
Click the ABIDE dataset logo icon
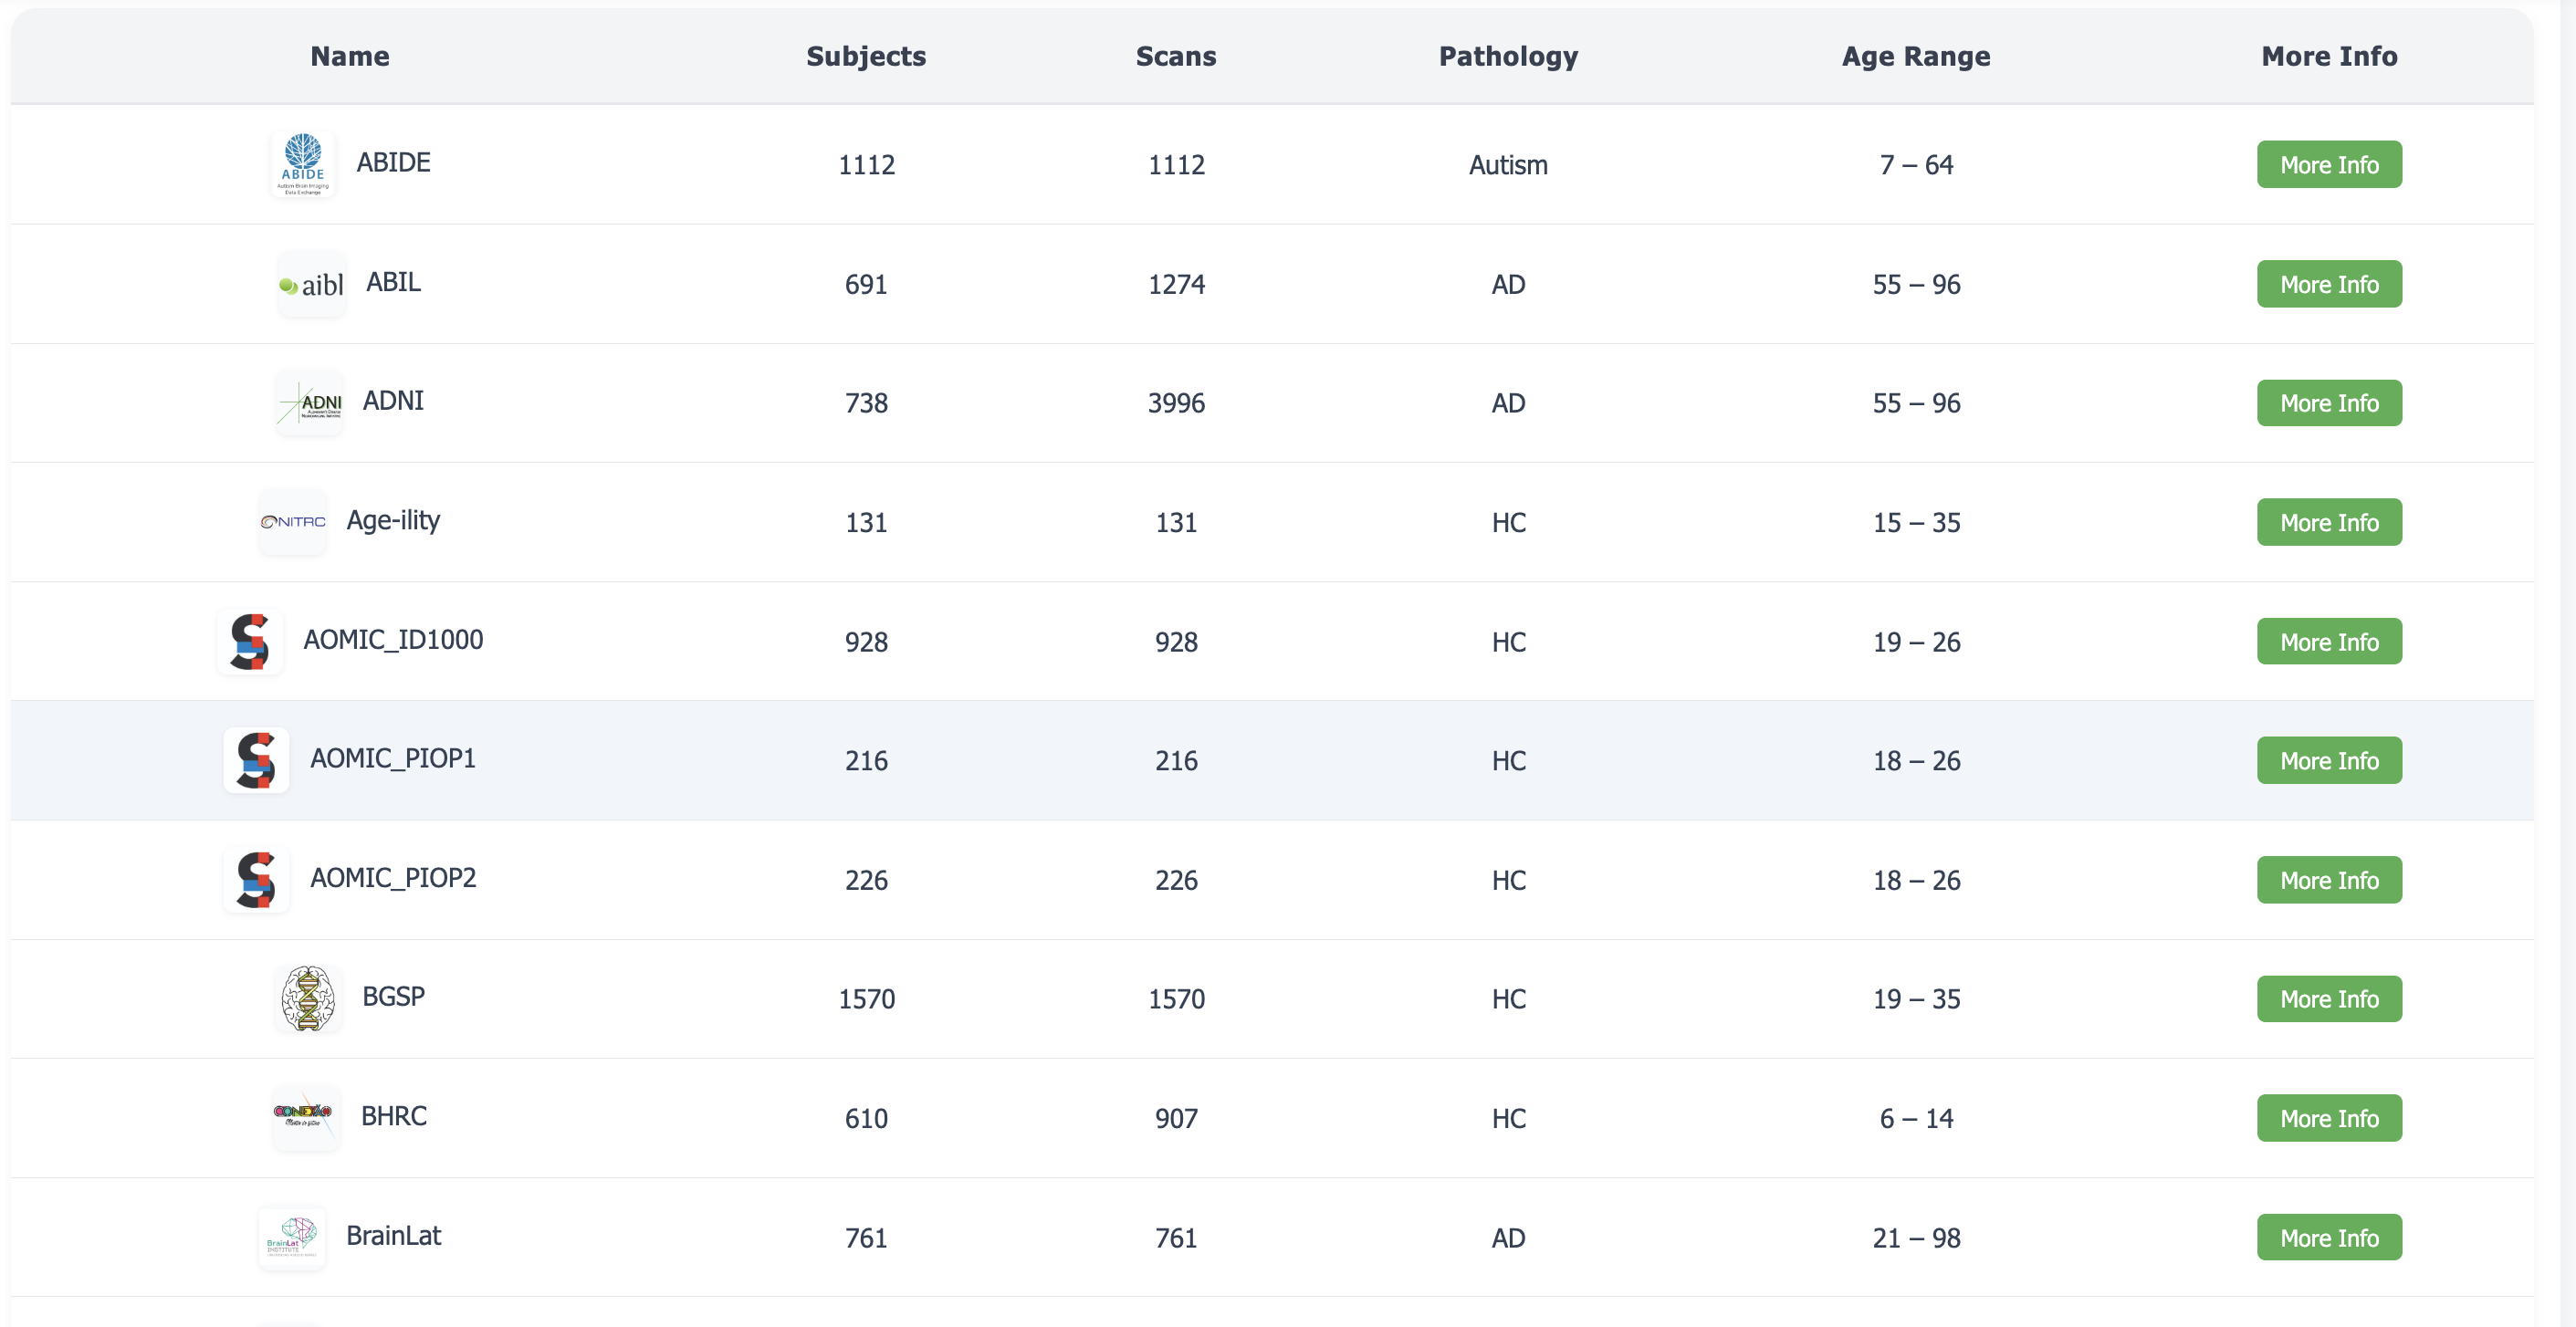tap(303, 164)
